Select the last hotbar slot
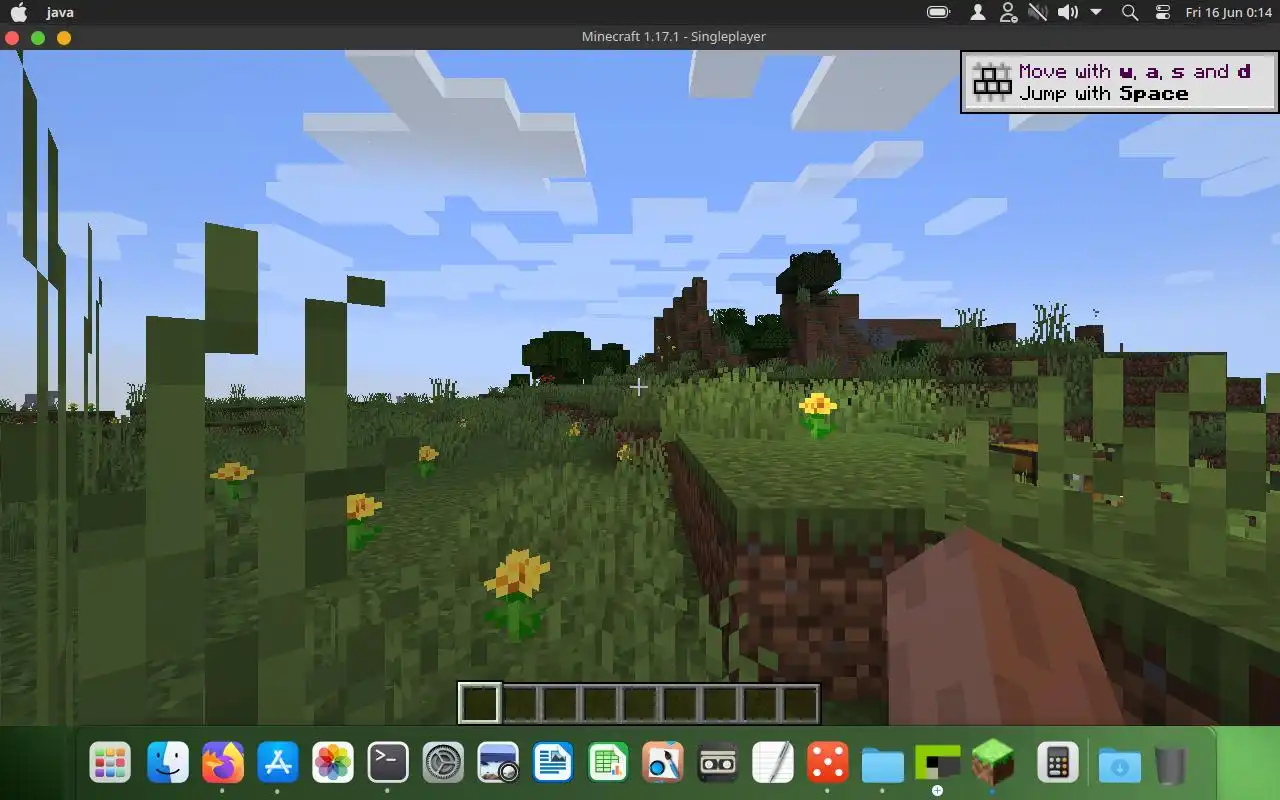 pyautogui.click(x=800, y=703)
